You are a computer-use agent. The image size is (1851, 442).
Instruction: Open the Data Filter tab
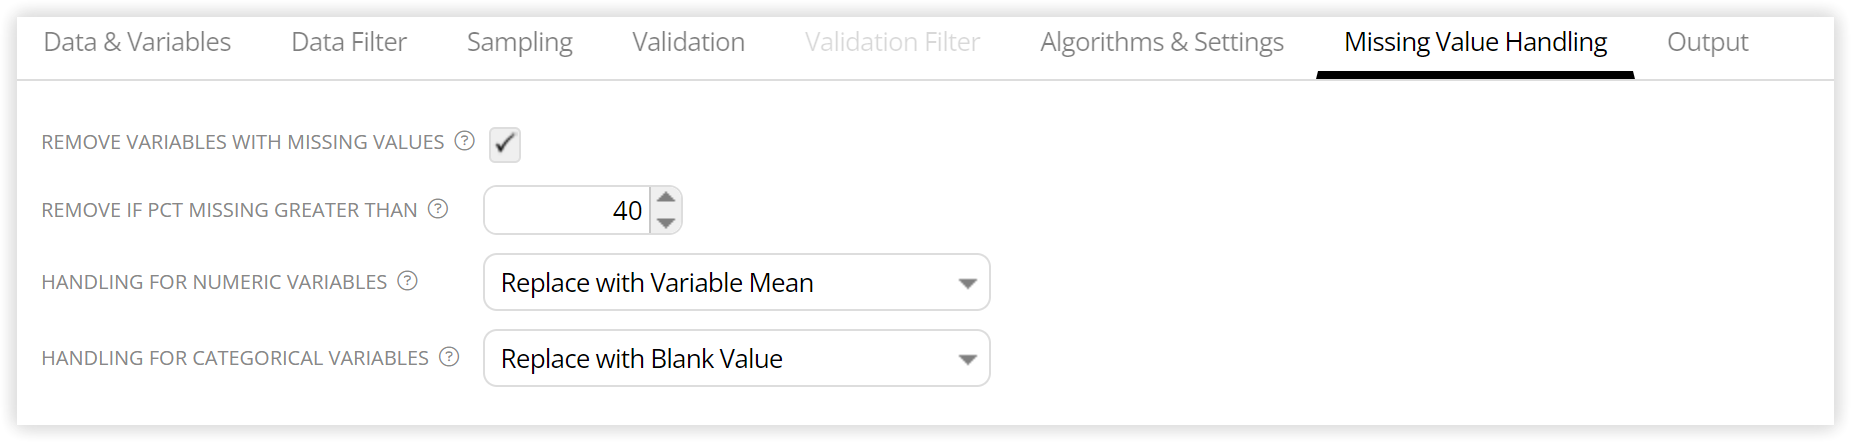click(349, 42)
